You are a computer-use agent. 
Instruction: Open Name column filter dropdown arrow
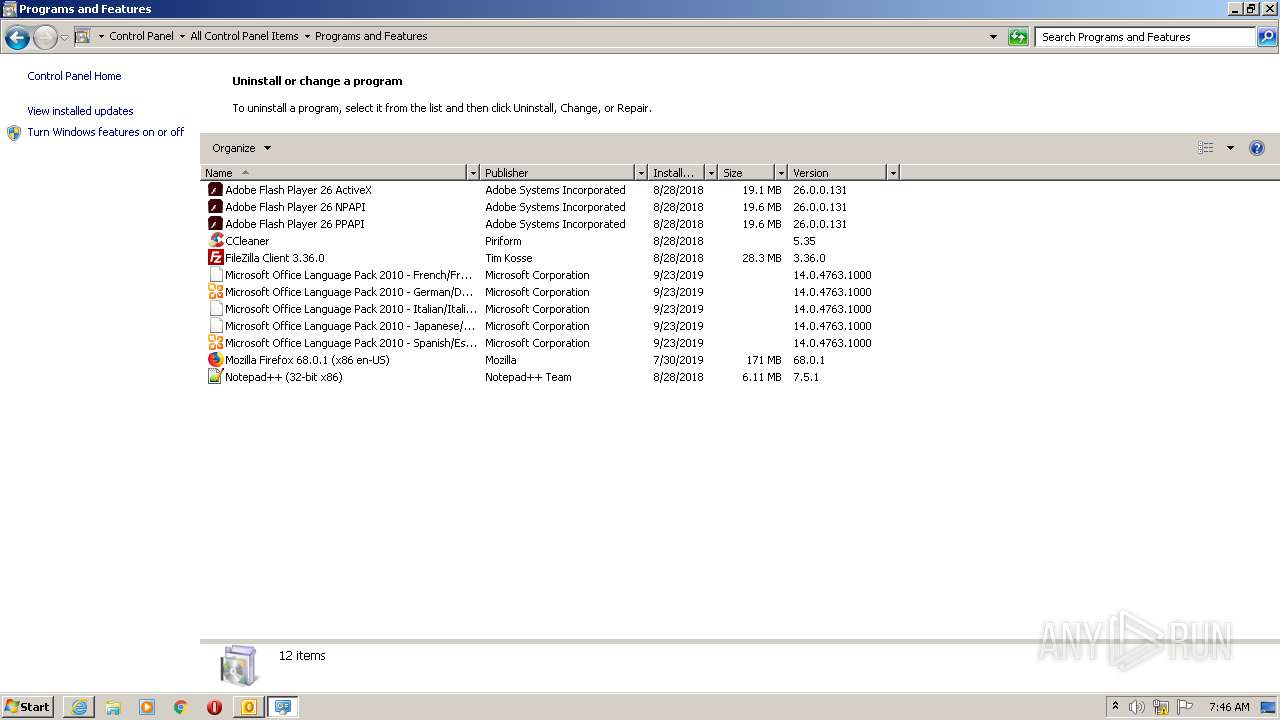(473, 173)
